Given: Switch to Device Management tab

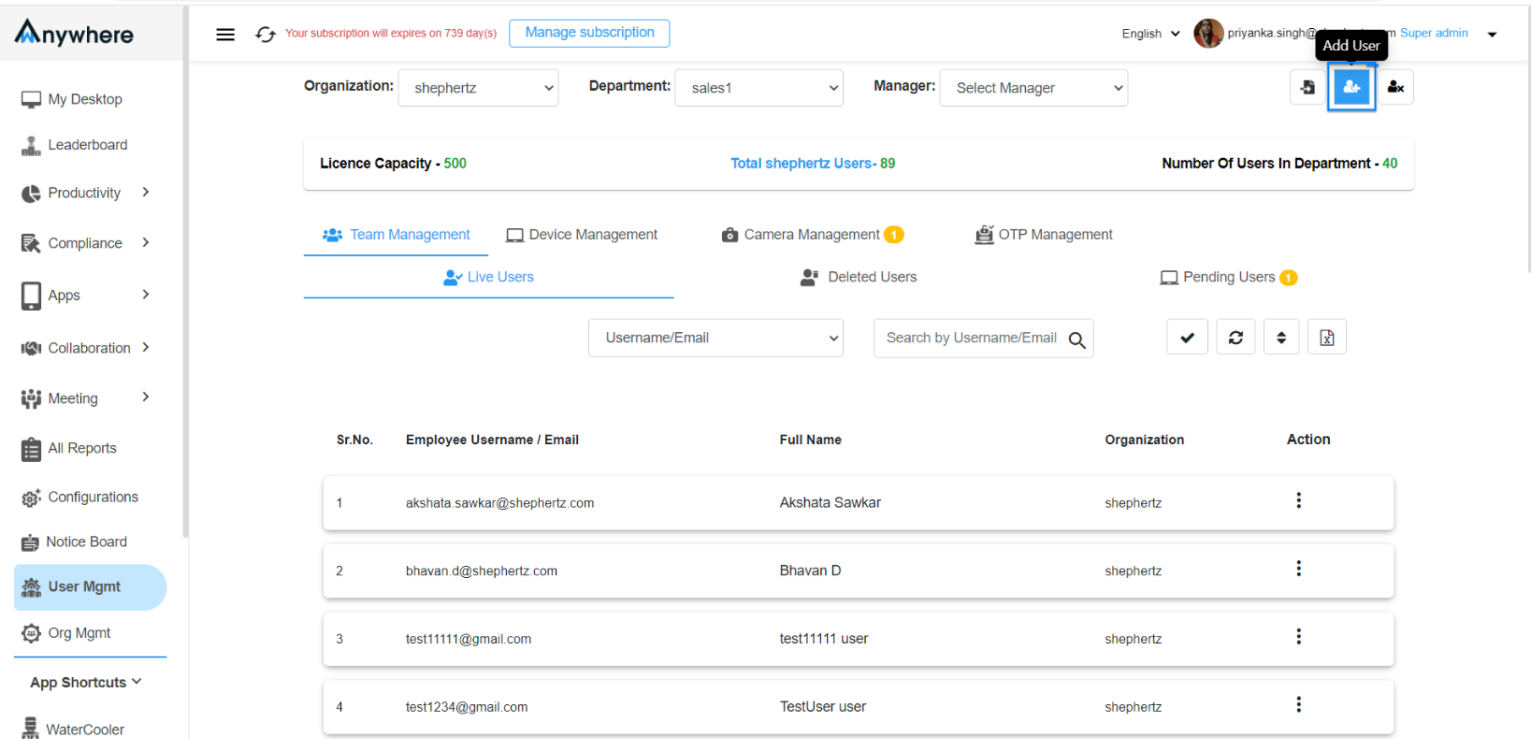Looking at the screenshot, I should click(x=582, y=235).
